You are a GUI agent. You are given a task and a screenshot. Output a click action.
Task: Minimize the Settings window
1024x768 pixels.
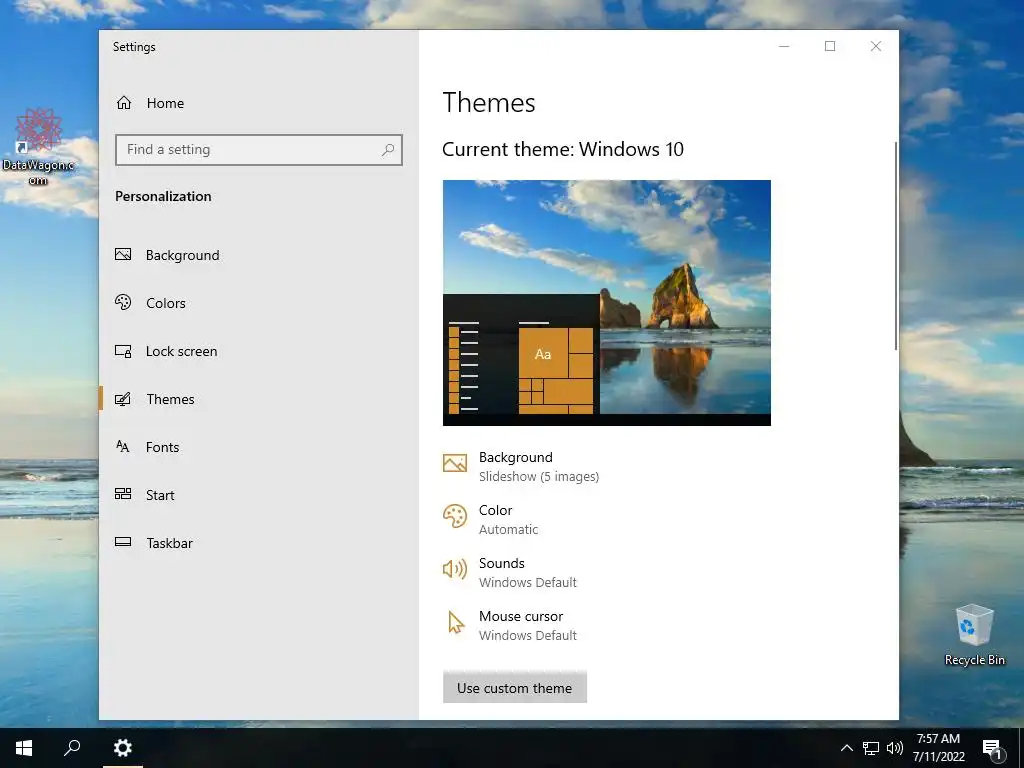784,46
